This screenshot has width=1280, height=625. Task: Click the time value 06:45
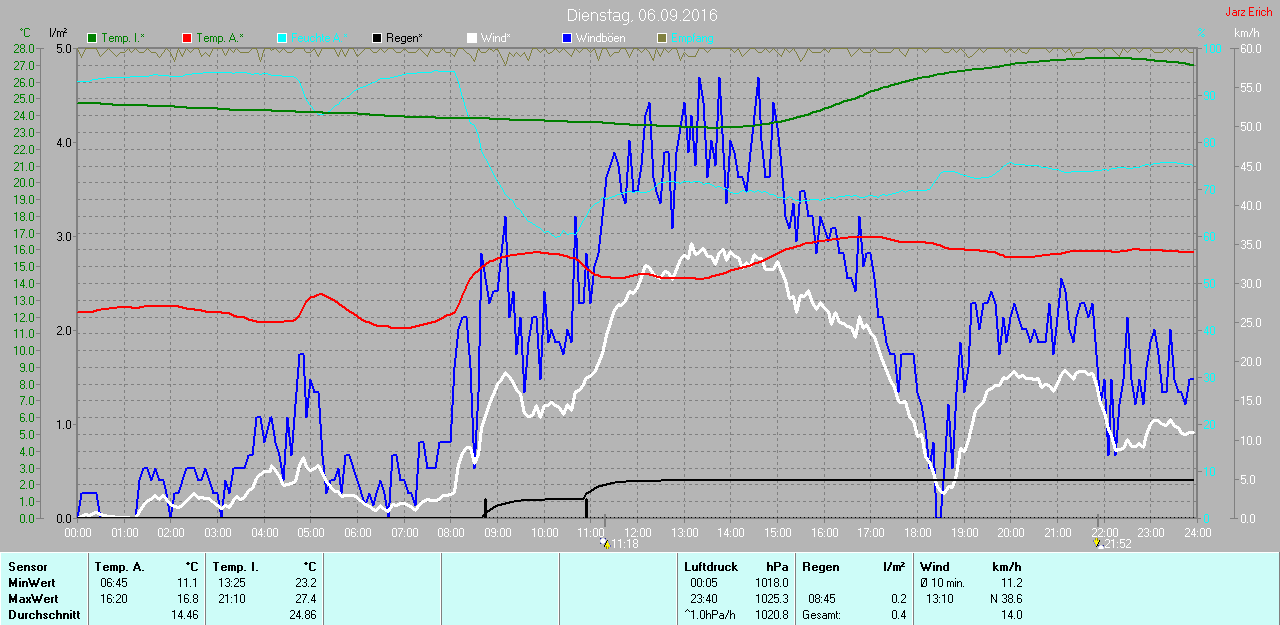tap(114, 582)
